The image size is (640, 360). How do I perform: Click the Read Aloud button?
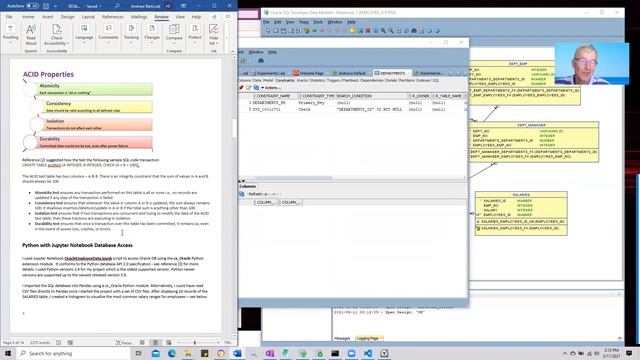pyautogui.click(x=31, y=35)
